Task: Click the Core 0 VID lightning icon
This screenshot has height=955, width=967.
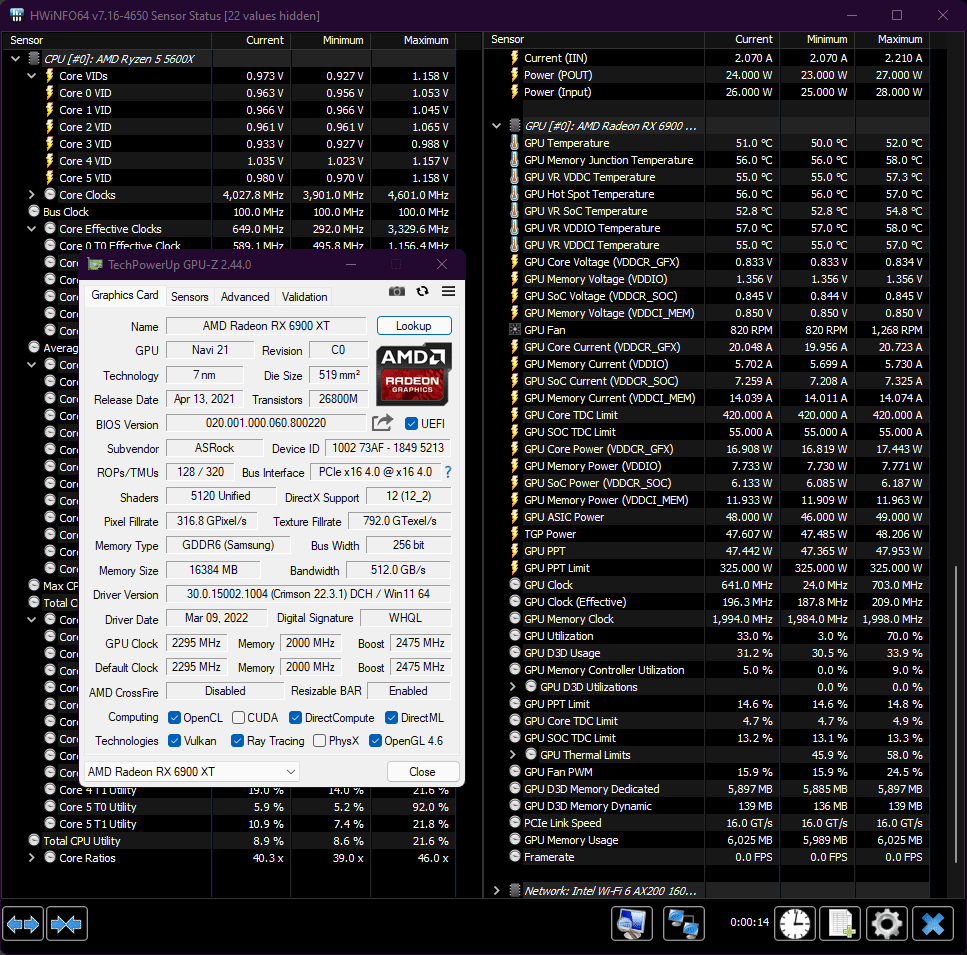Action: pyautogui.click(x=50, y=92)
